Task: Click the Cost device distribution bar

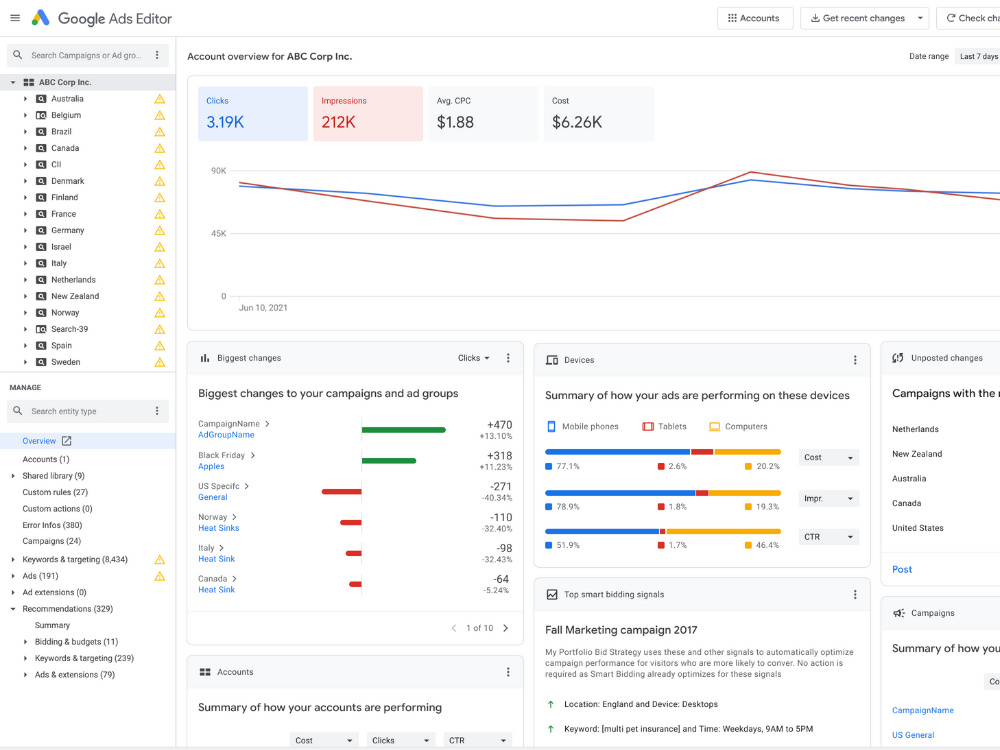Action: coord(663,452)
